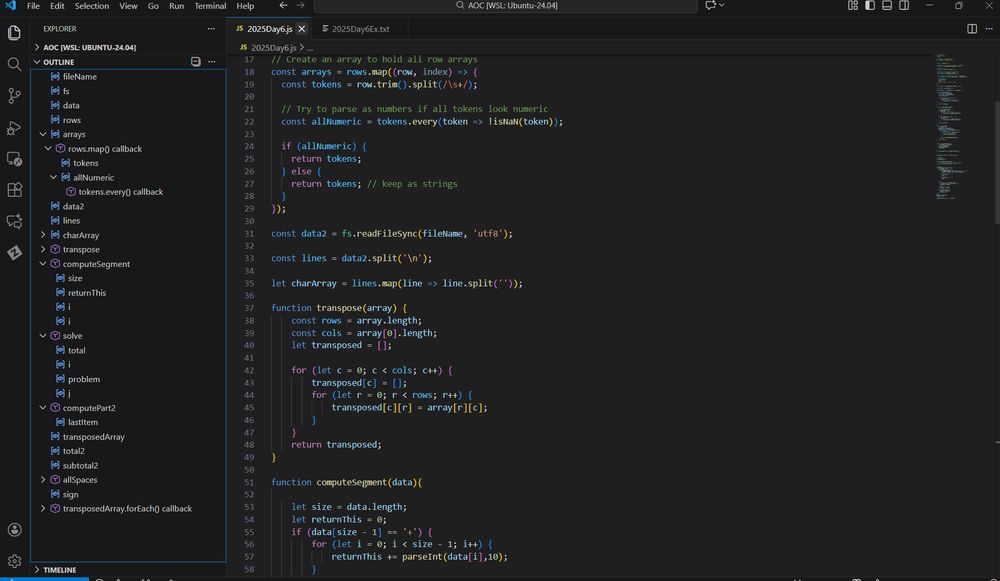Open the Terminal menu
This screenshot has height=581, width=1000.
(x=210, y=6)
